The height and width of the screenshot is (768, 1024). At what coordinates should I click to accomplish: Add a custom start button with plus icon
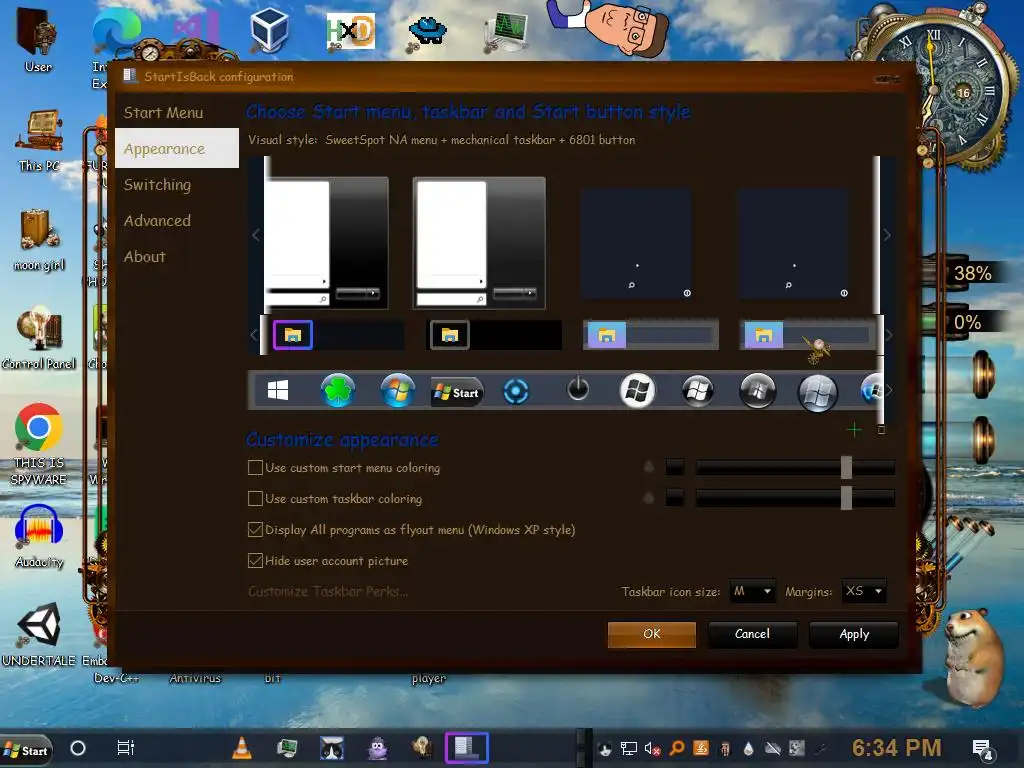[854, 430]
